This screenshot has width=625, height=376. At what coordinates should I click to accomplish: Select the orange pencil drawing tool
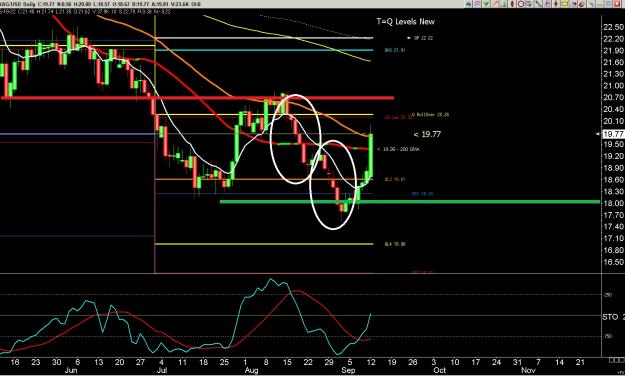coord(495,4)
